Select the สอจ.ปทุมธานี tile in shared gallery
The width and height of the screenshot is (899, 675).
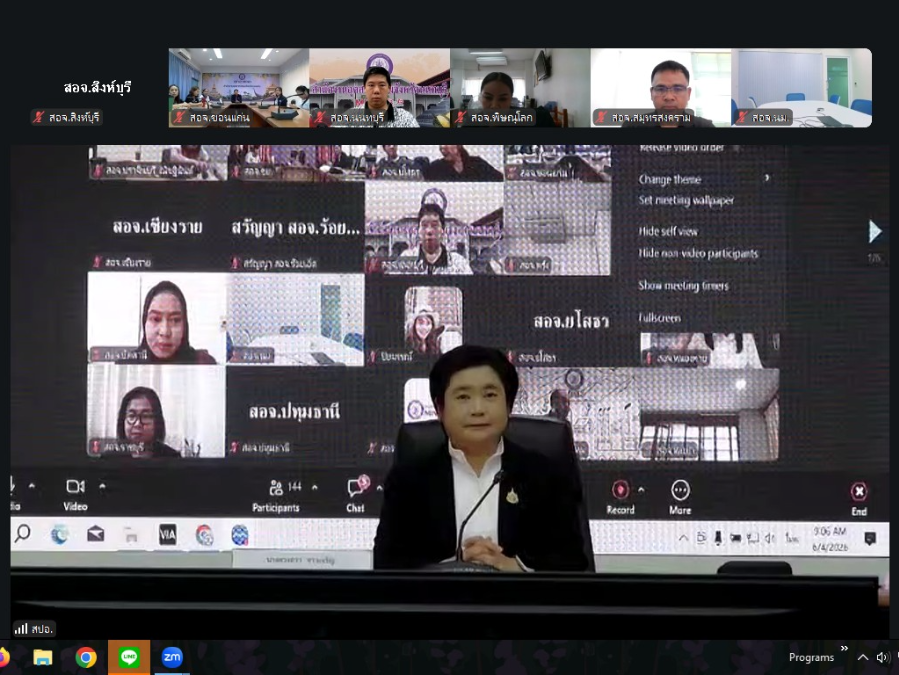[295, 412]
